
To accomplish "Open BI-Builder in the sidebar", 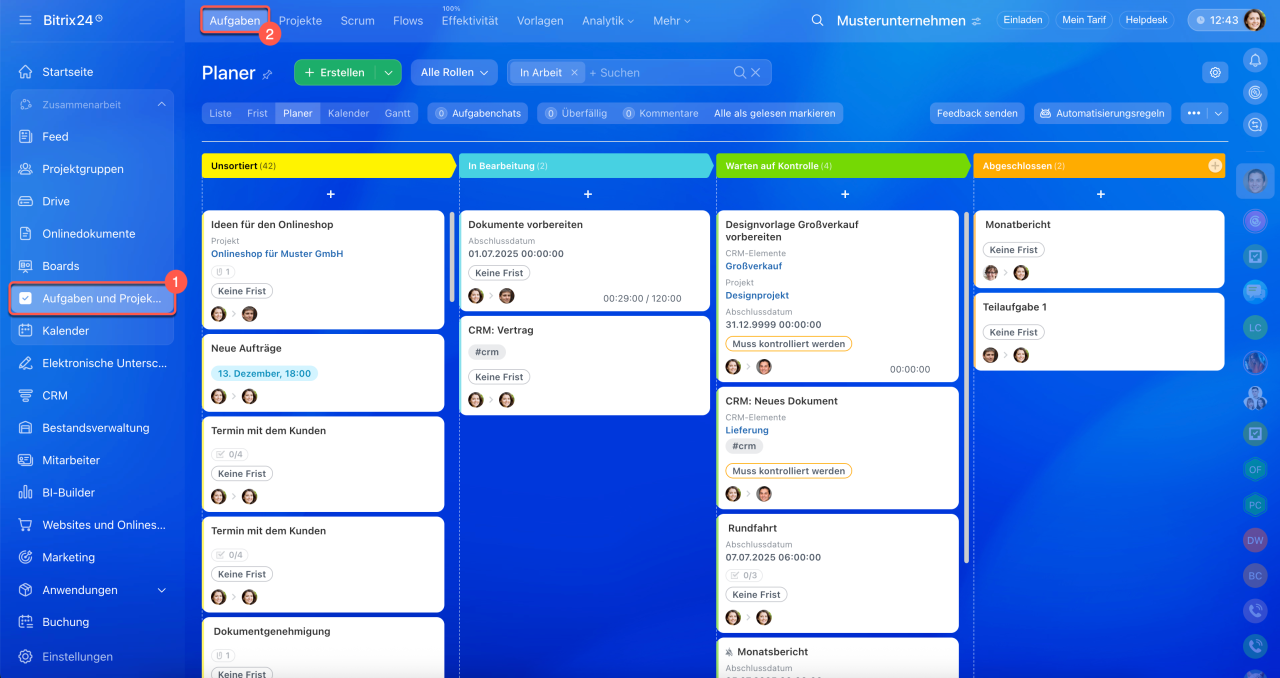I will coord(92,492).
